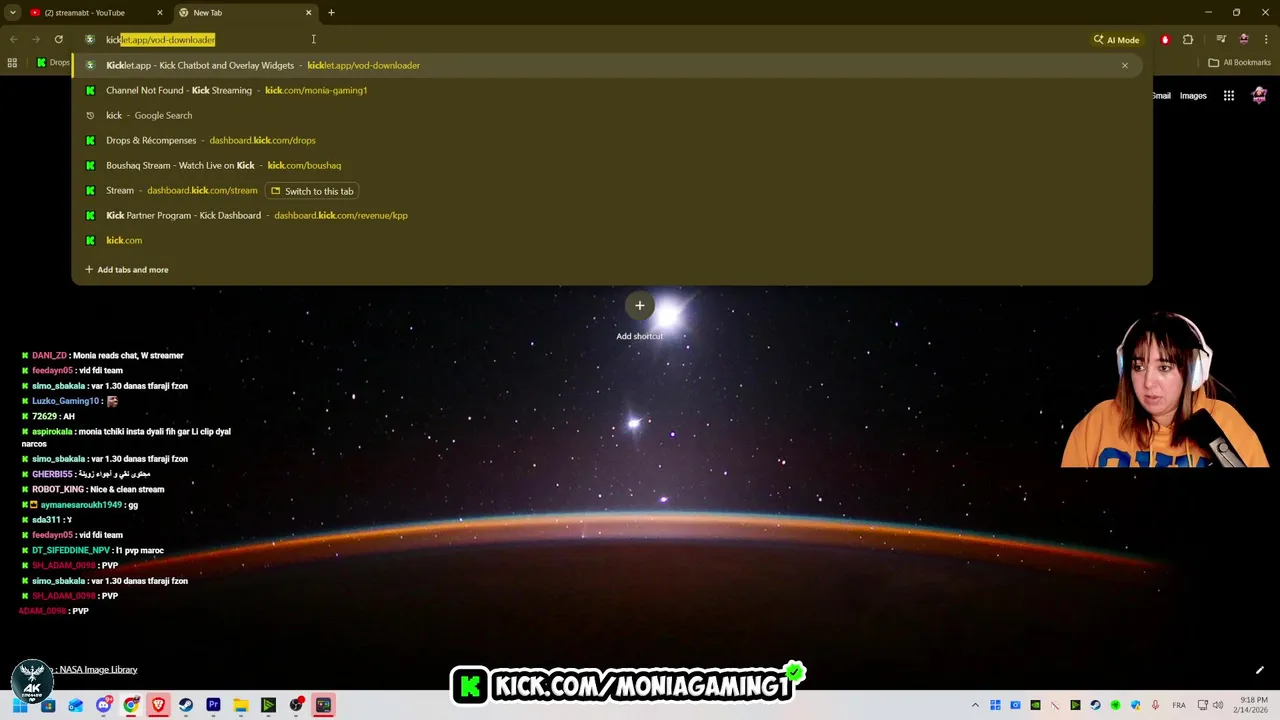Viewport: 1280px width, 720px height.
Task: Open the volume speaker tray icon
Action: (1220, 706)
